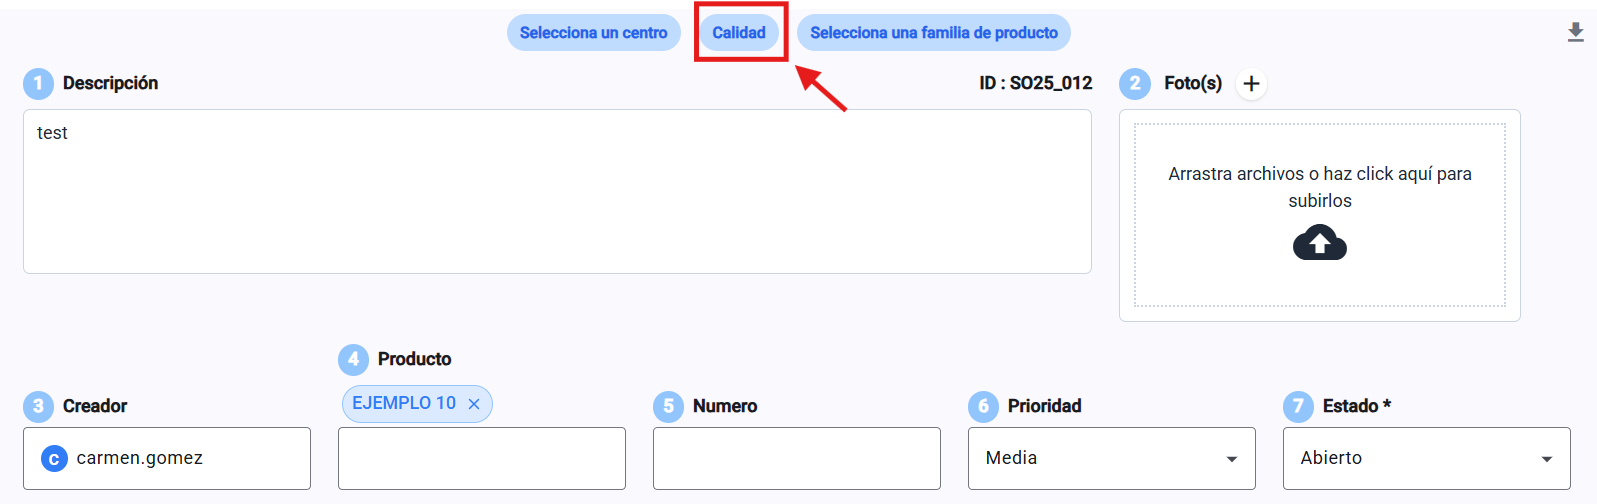Choose Selecciona una familia de producto
Image resolution: width=1597 pixels, height=504 pixels.
(933, 33)
